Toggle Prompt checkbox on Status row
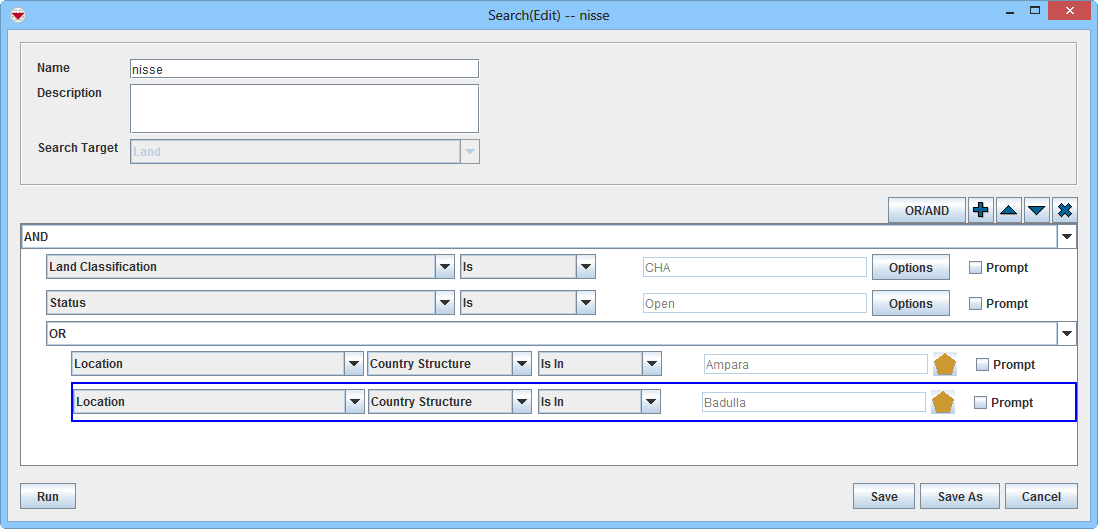This screenshot has width=1098, height=529. [976, 304]
